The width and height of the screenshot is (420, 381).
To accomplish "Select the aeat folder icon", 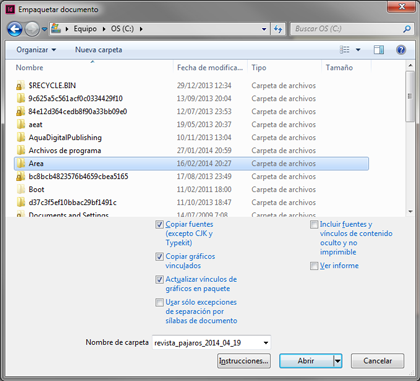I will point(21,125).
